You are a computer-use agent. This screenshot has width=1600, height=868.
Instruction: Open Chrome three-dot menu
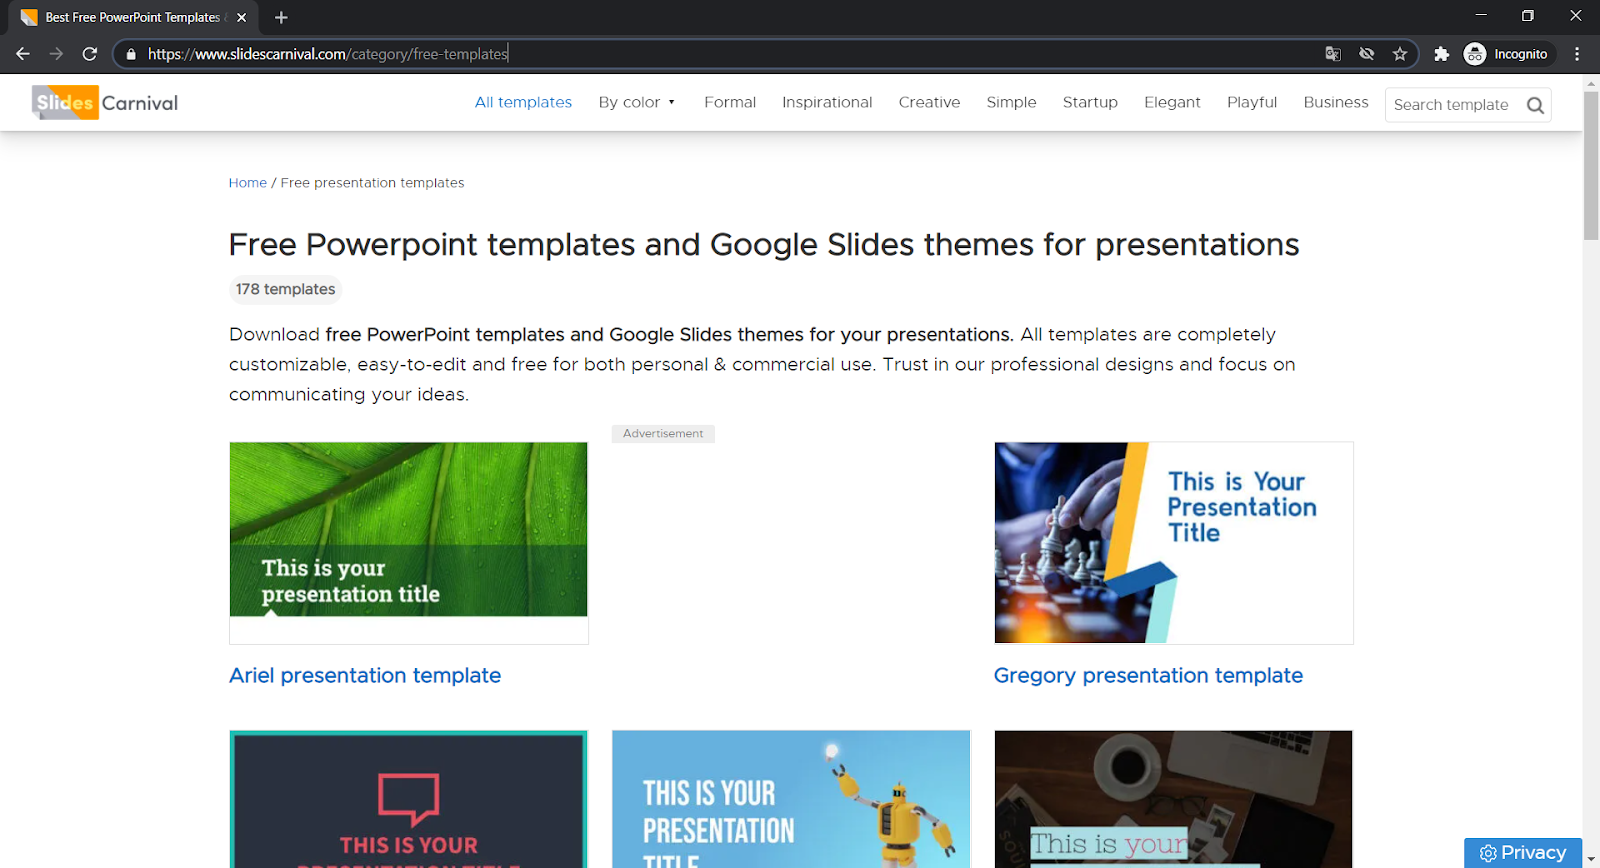pos(1577,54)
